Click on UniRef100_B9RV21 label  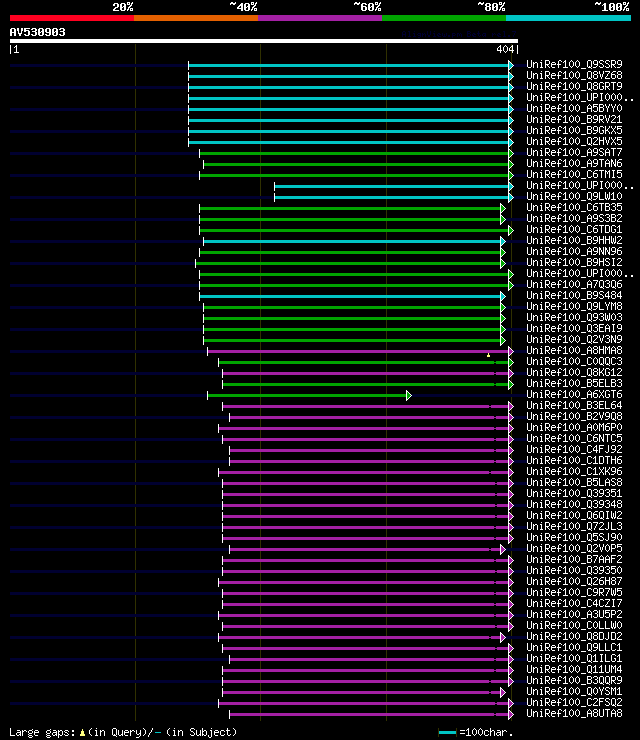tap(574, 119)
